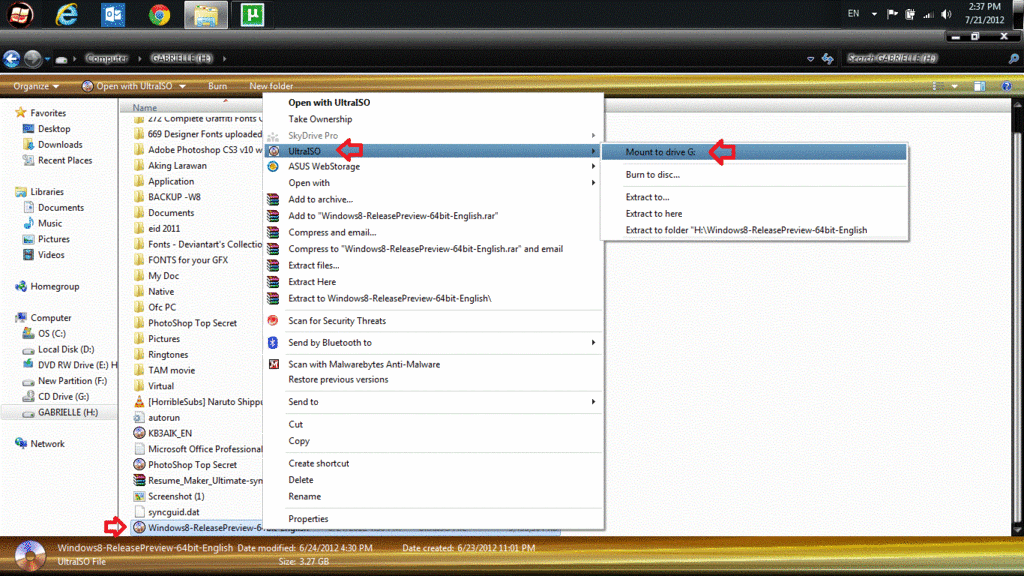The height and width of the screenshot is (576, 1024).
Task: Toggle the preview pane icon
Action: 979,86
